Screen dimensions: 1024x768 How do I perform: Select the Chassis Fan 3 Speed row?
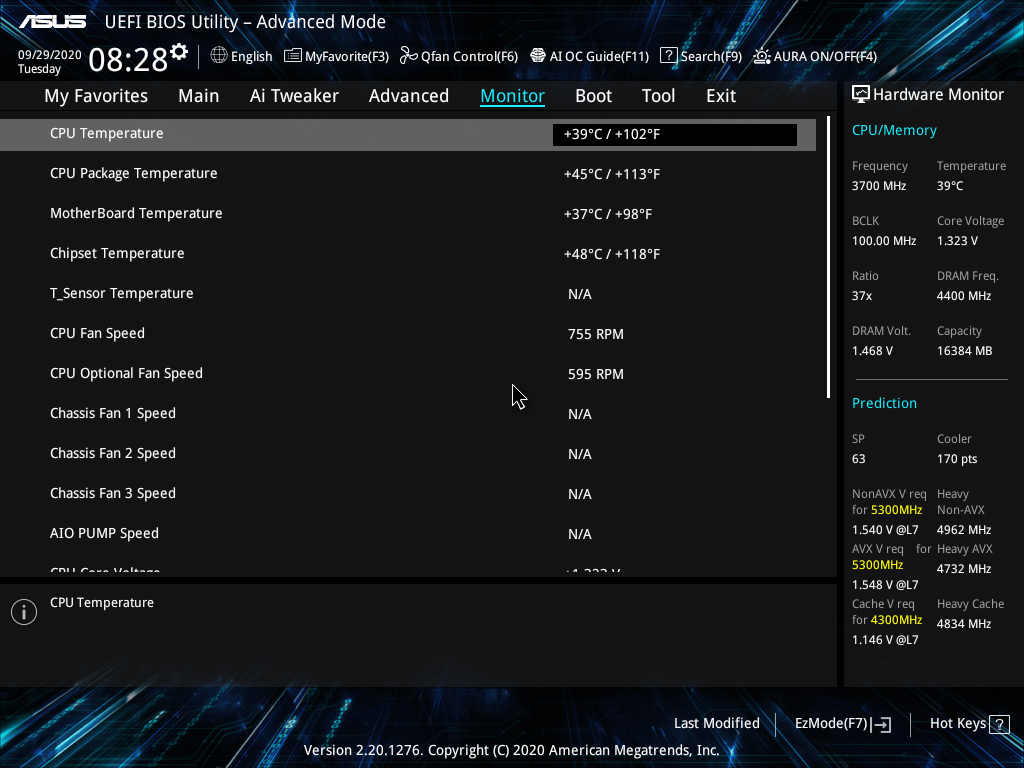(408, 494)
